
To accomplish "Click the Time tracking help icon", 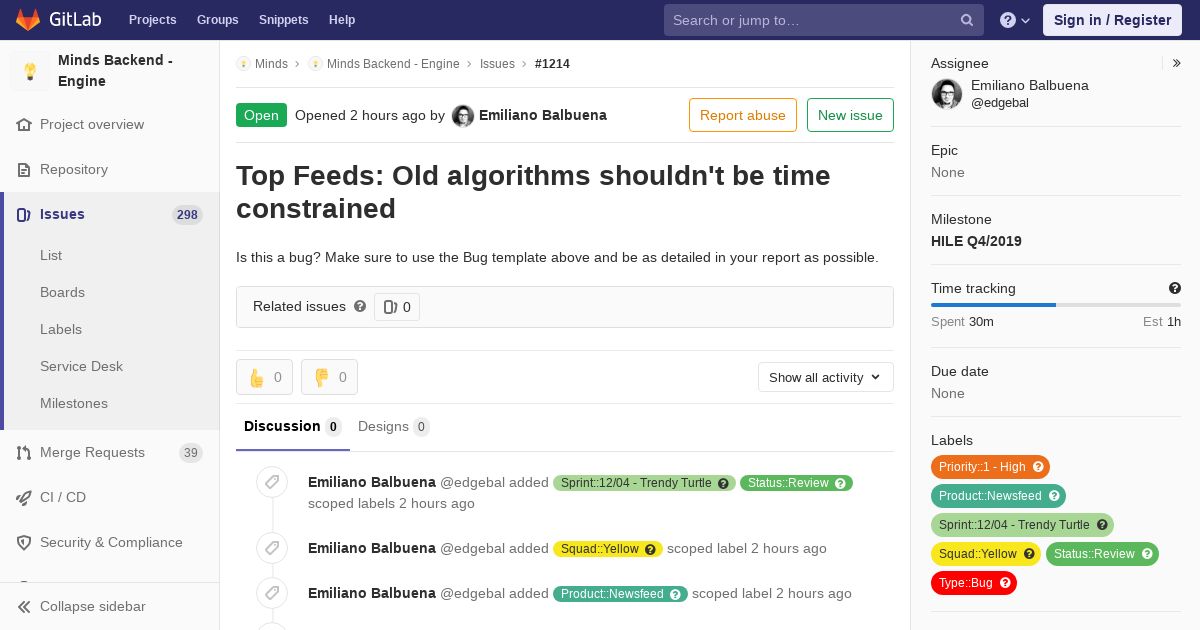I will point(1175,288).
